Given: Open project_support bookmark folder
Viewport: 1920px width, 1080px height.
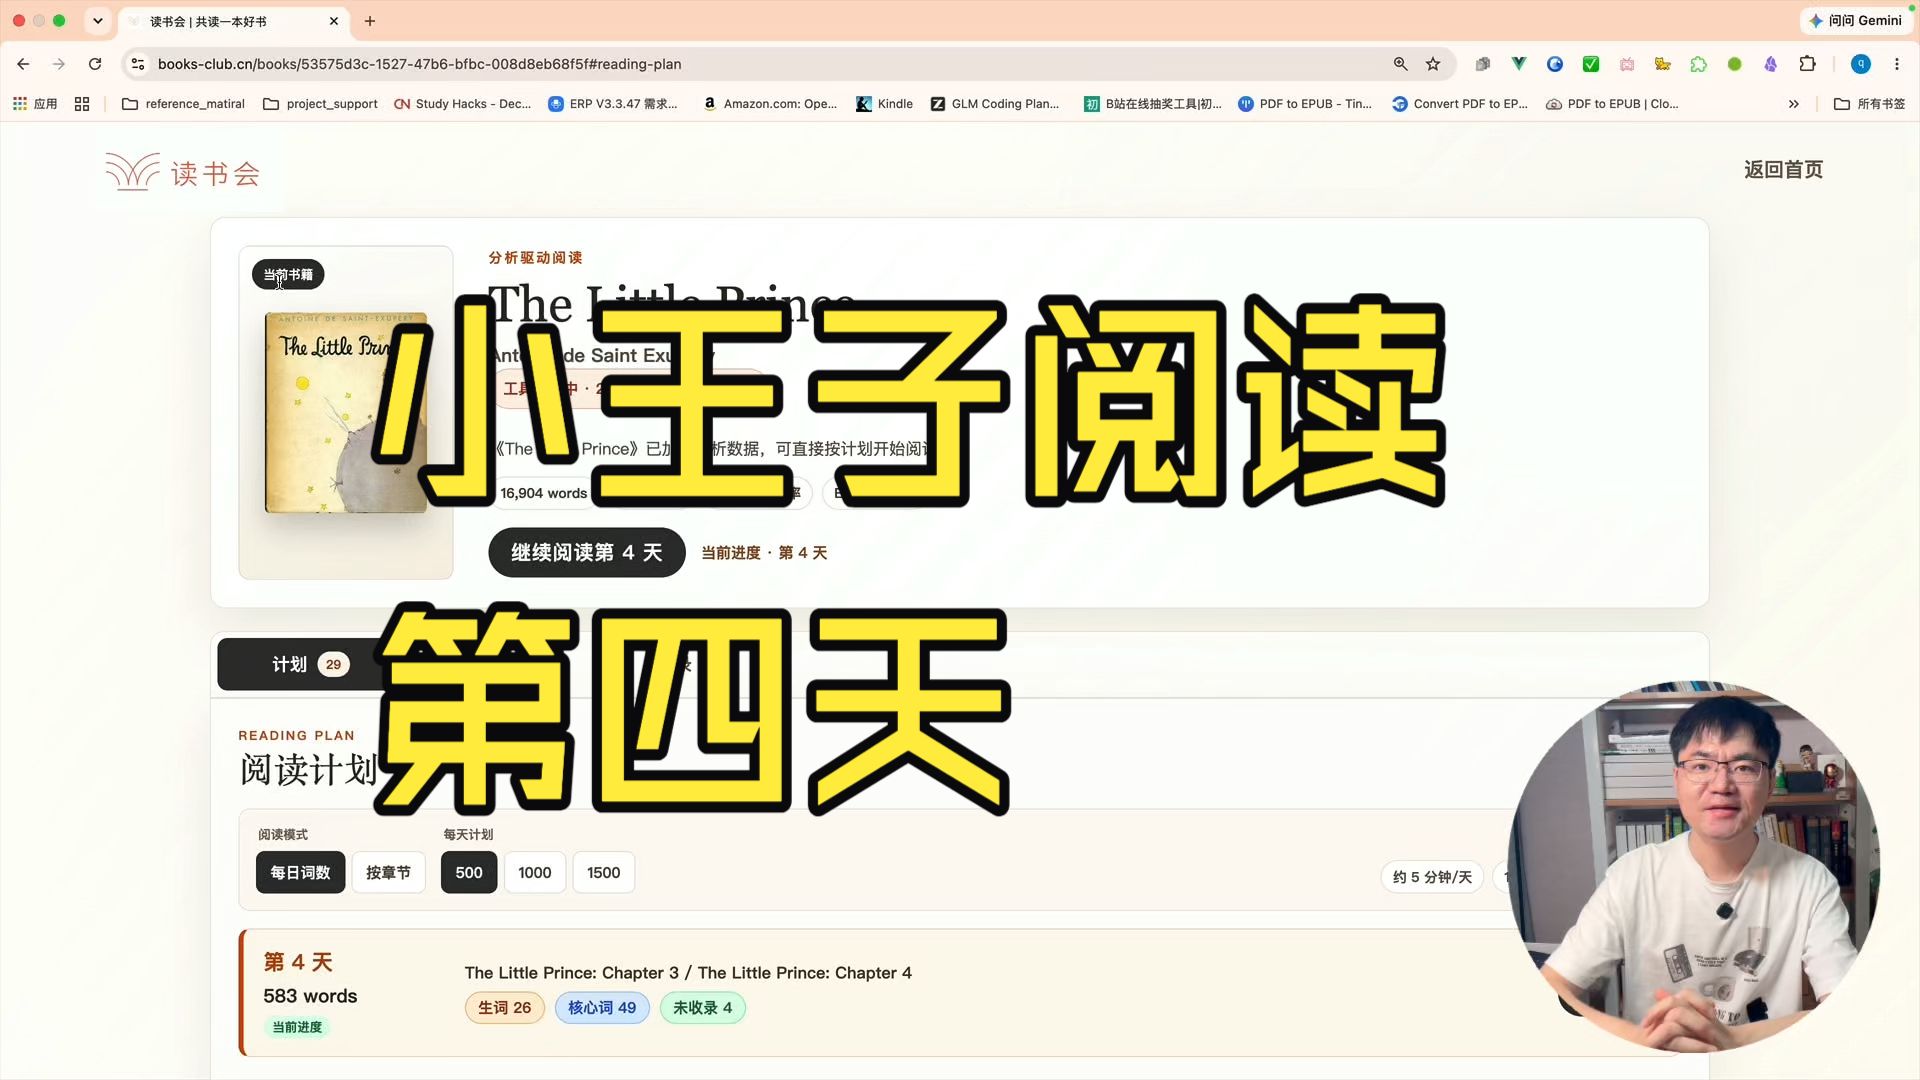Looking at the screenshot, I should point(320,104).
